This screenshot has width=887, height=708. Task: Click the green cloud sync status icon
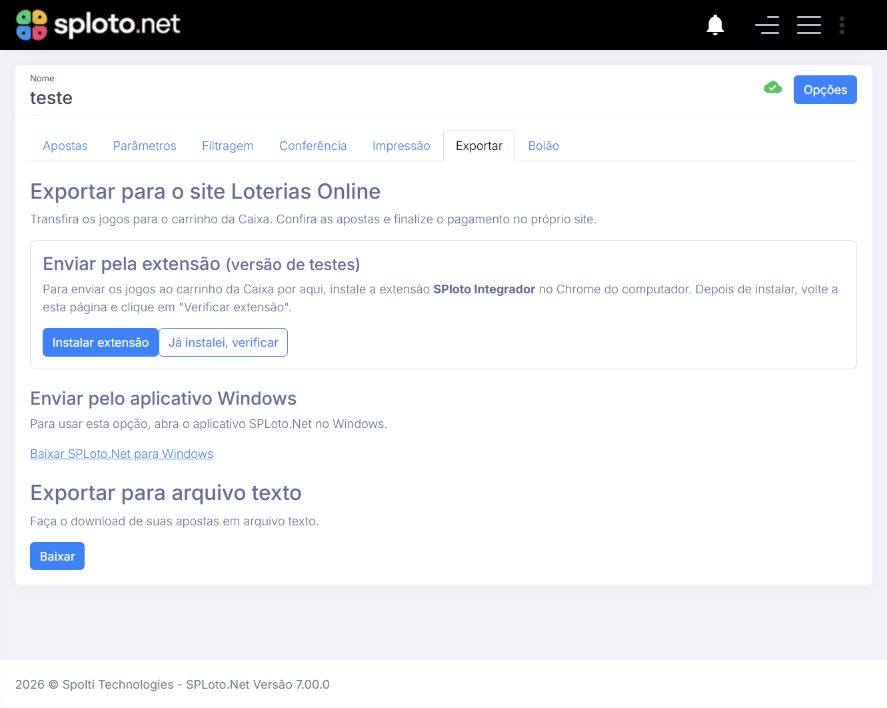(773, 88)
